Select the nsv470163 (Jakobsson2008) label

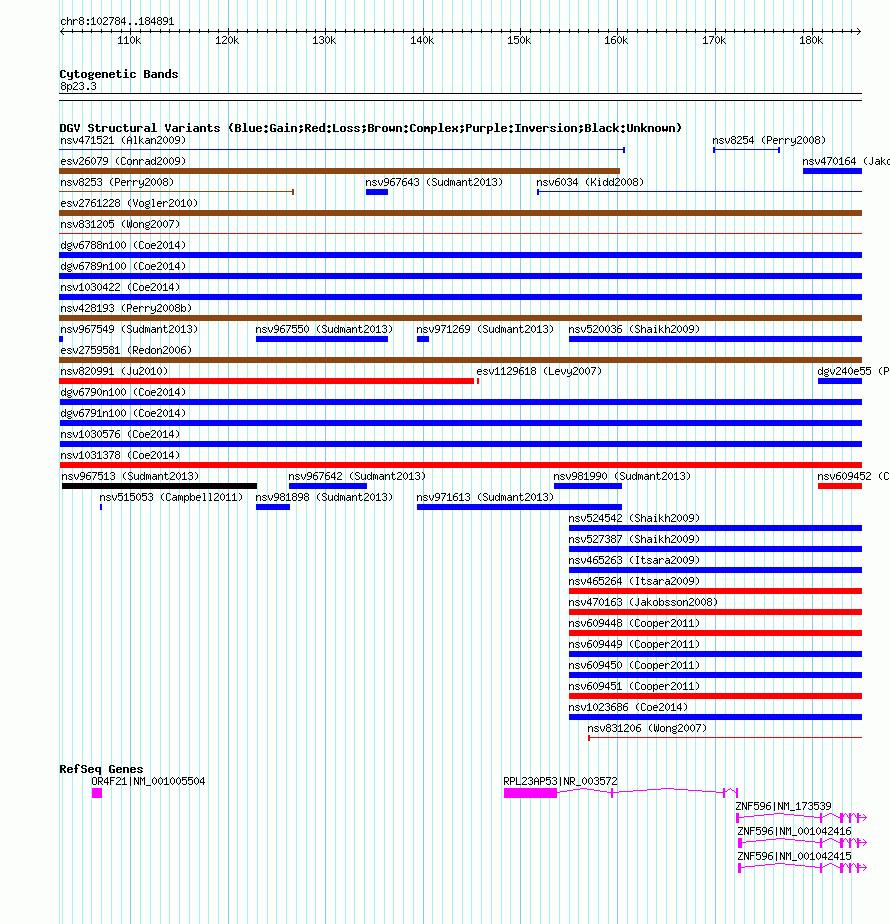point(643,602)
